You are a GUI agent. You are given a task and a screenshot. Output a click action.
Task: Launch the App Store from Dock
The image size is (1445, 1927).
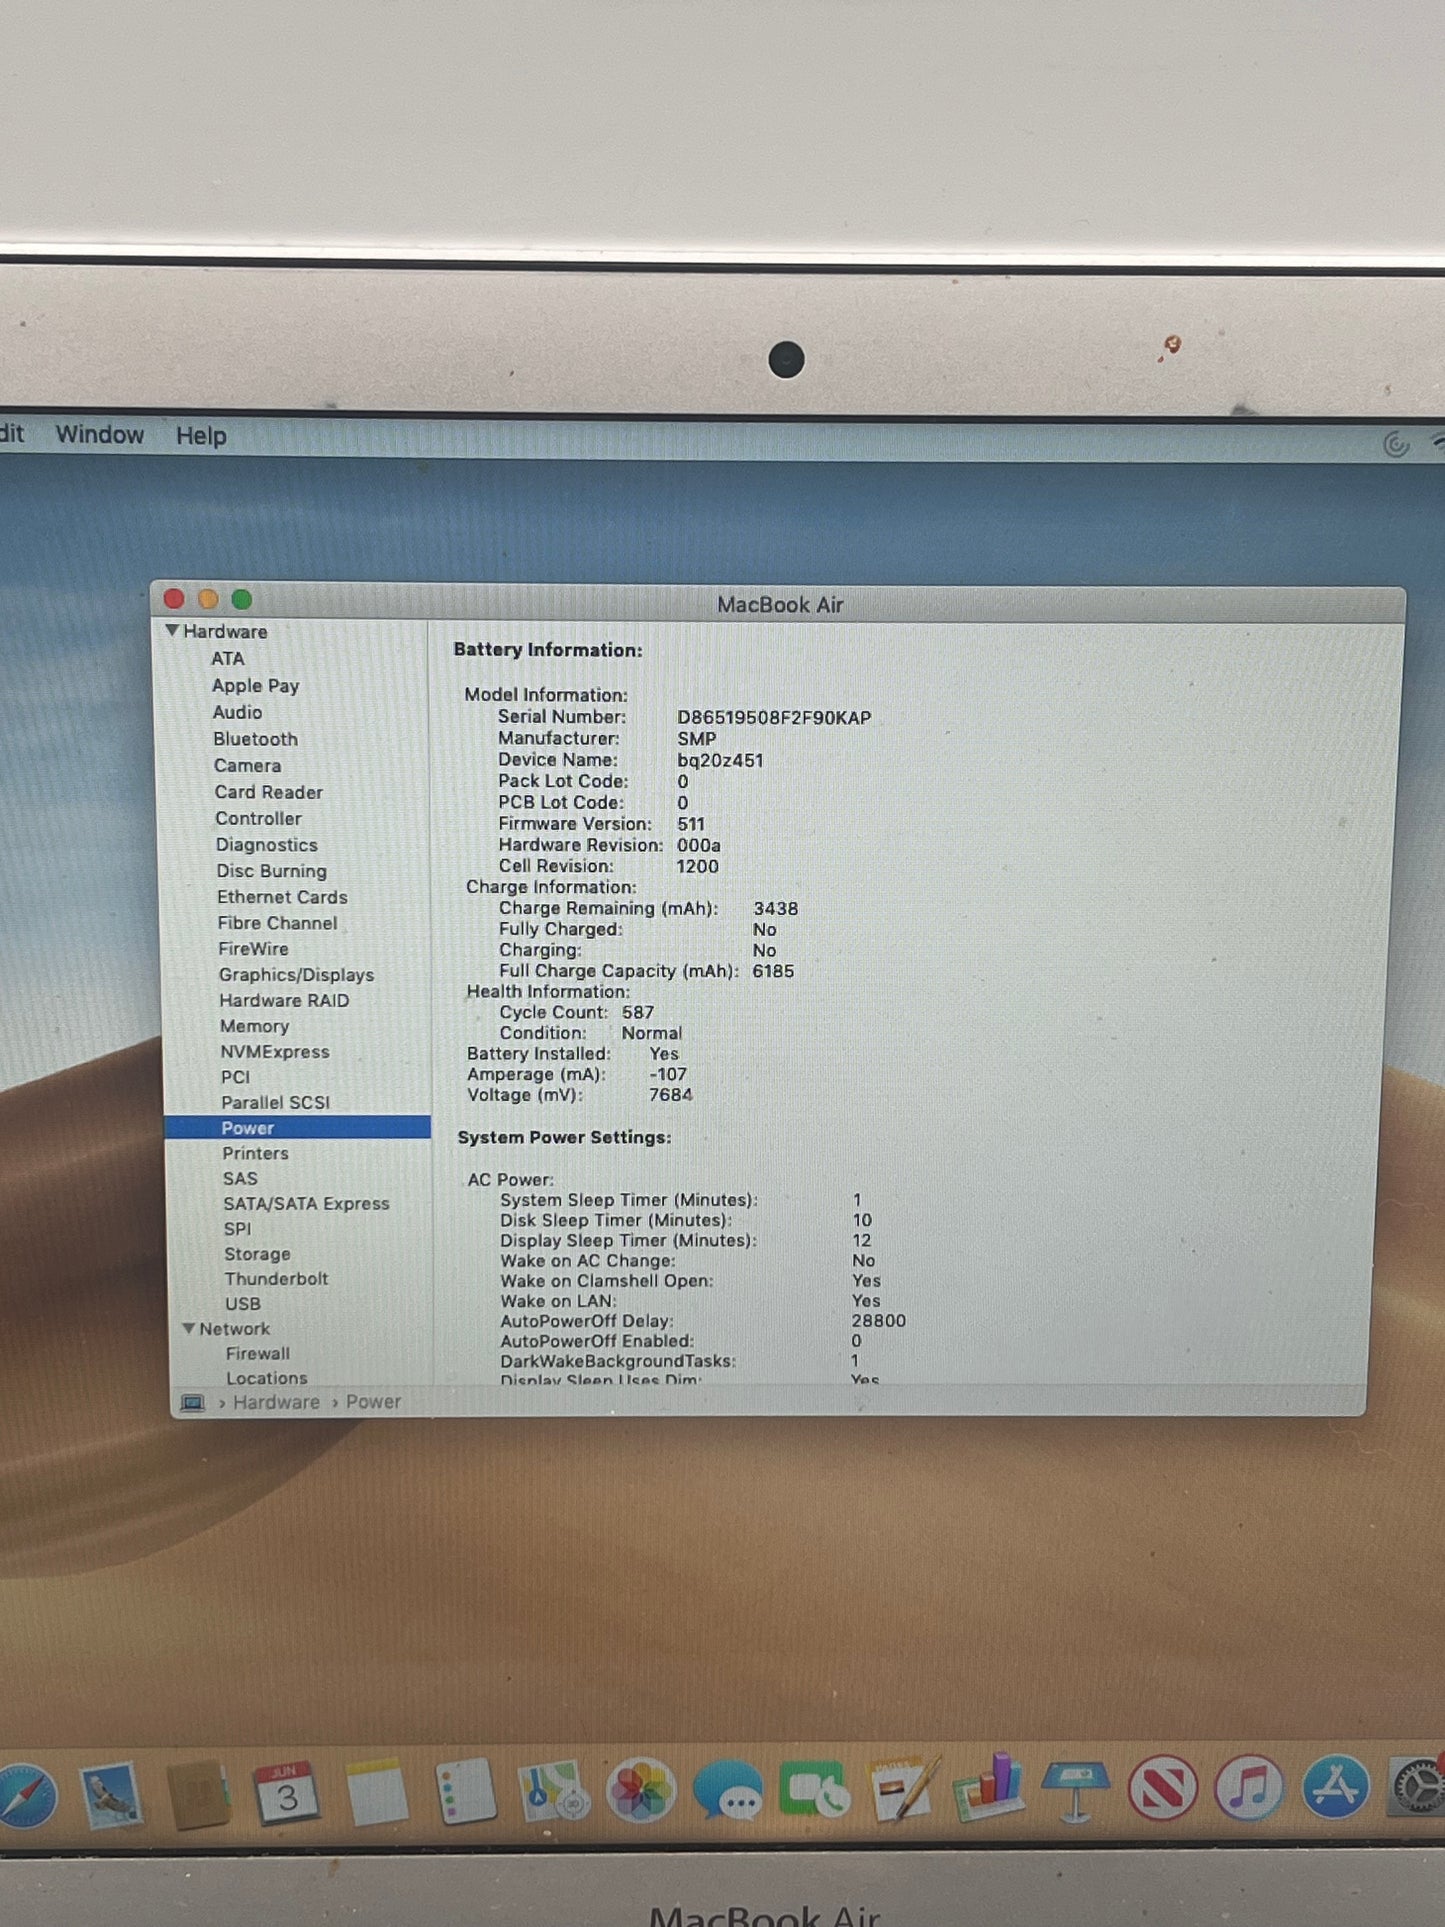(x=1336, y=1788)
